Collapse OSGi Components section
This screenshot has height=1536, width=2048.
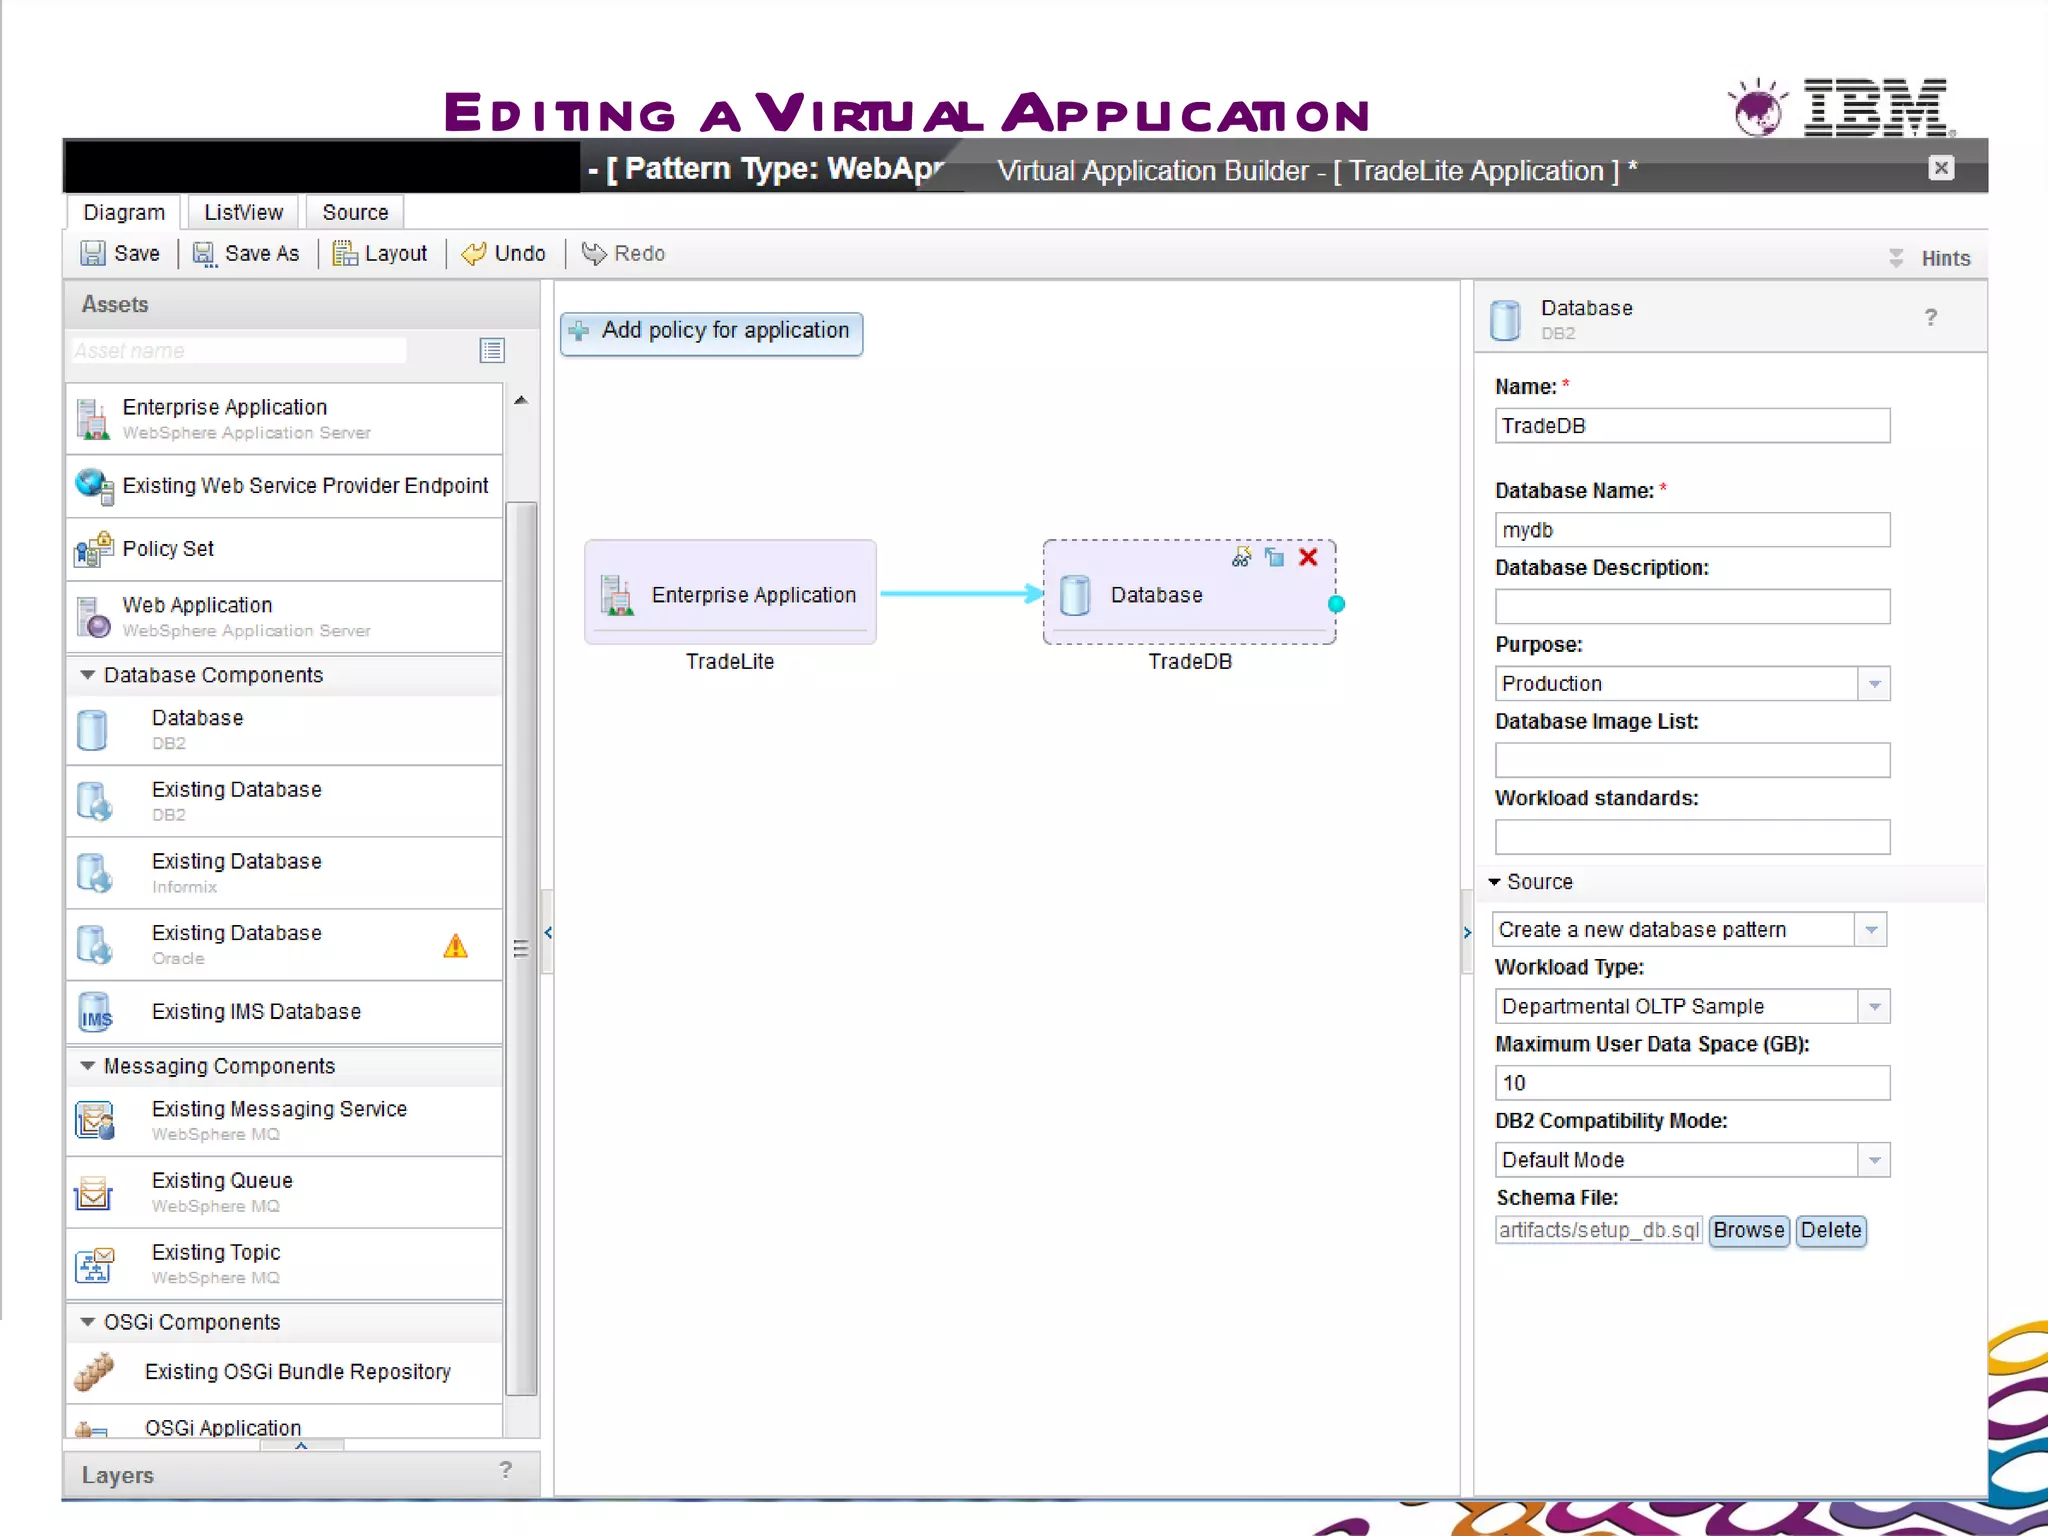point(88,1322)
